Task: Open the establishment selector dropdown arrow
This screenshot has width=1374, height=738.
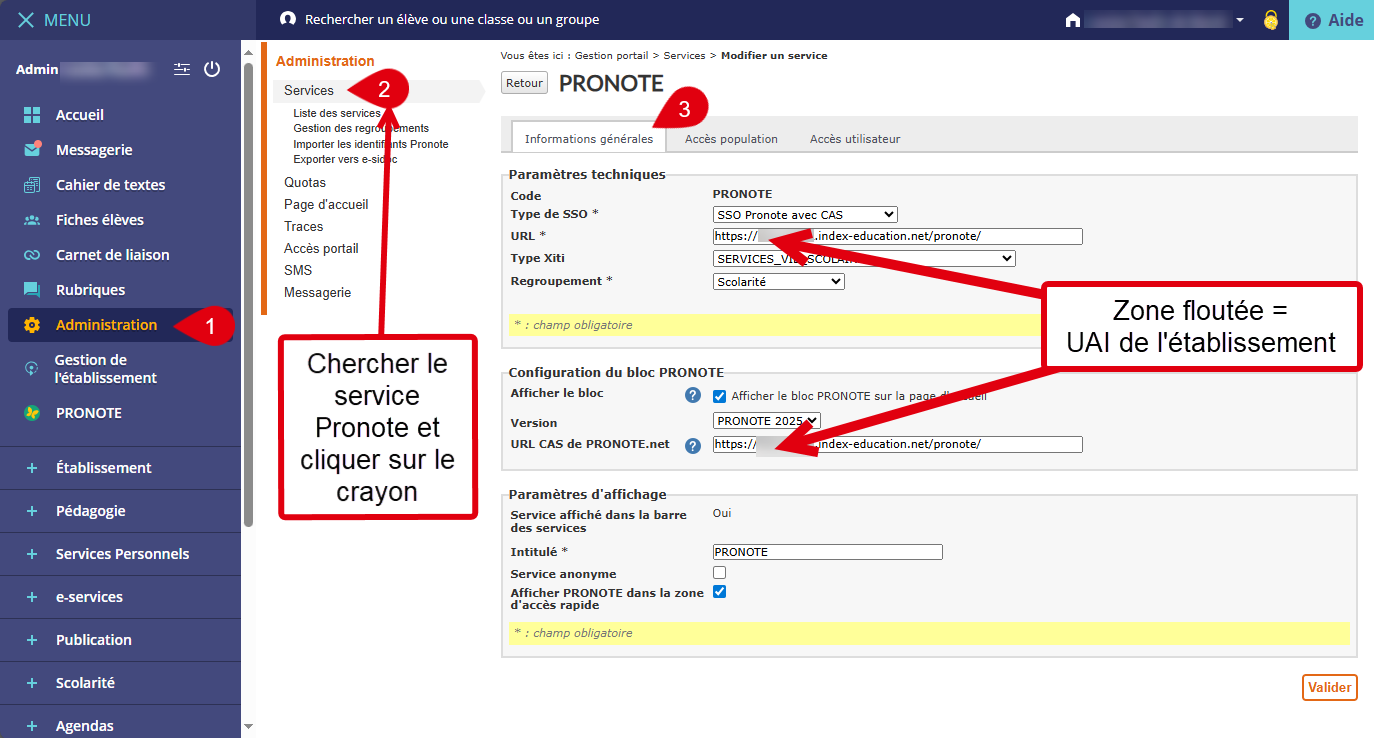Action: coord(1240,20)
